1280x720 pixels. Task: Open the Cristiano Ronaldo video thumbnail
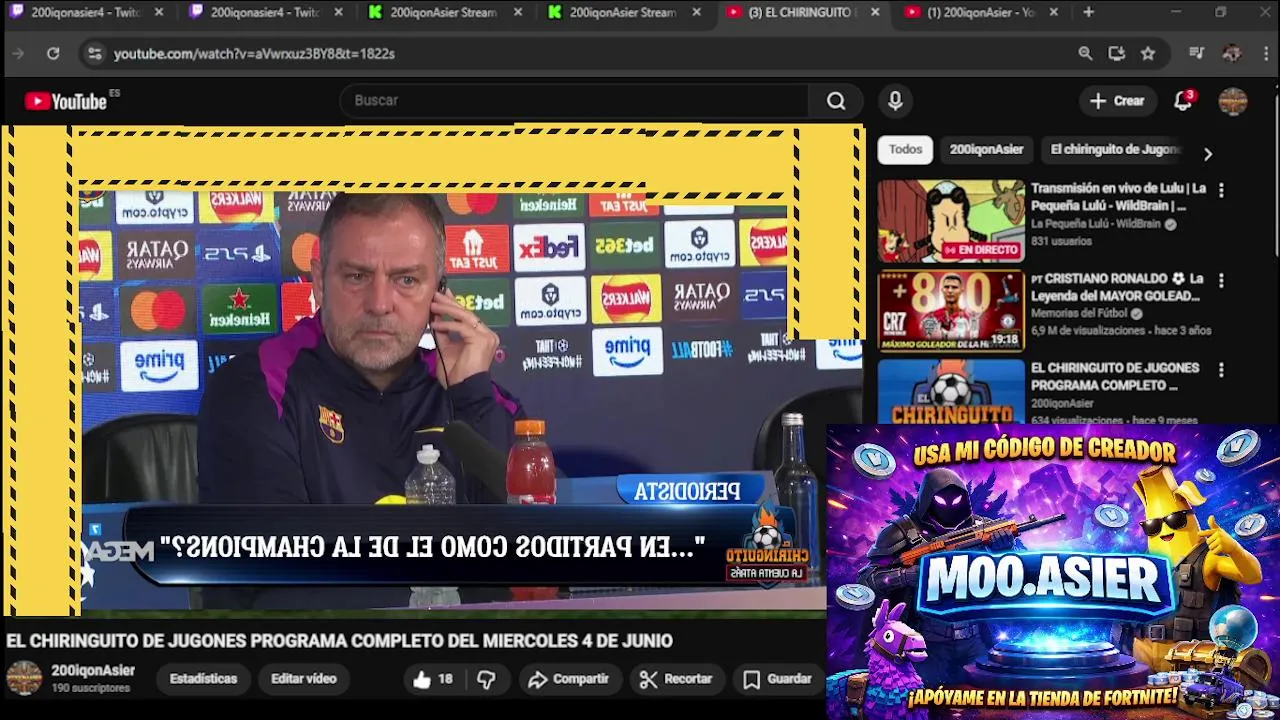[x=951, y=311]
